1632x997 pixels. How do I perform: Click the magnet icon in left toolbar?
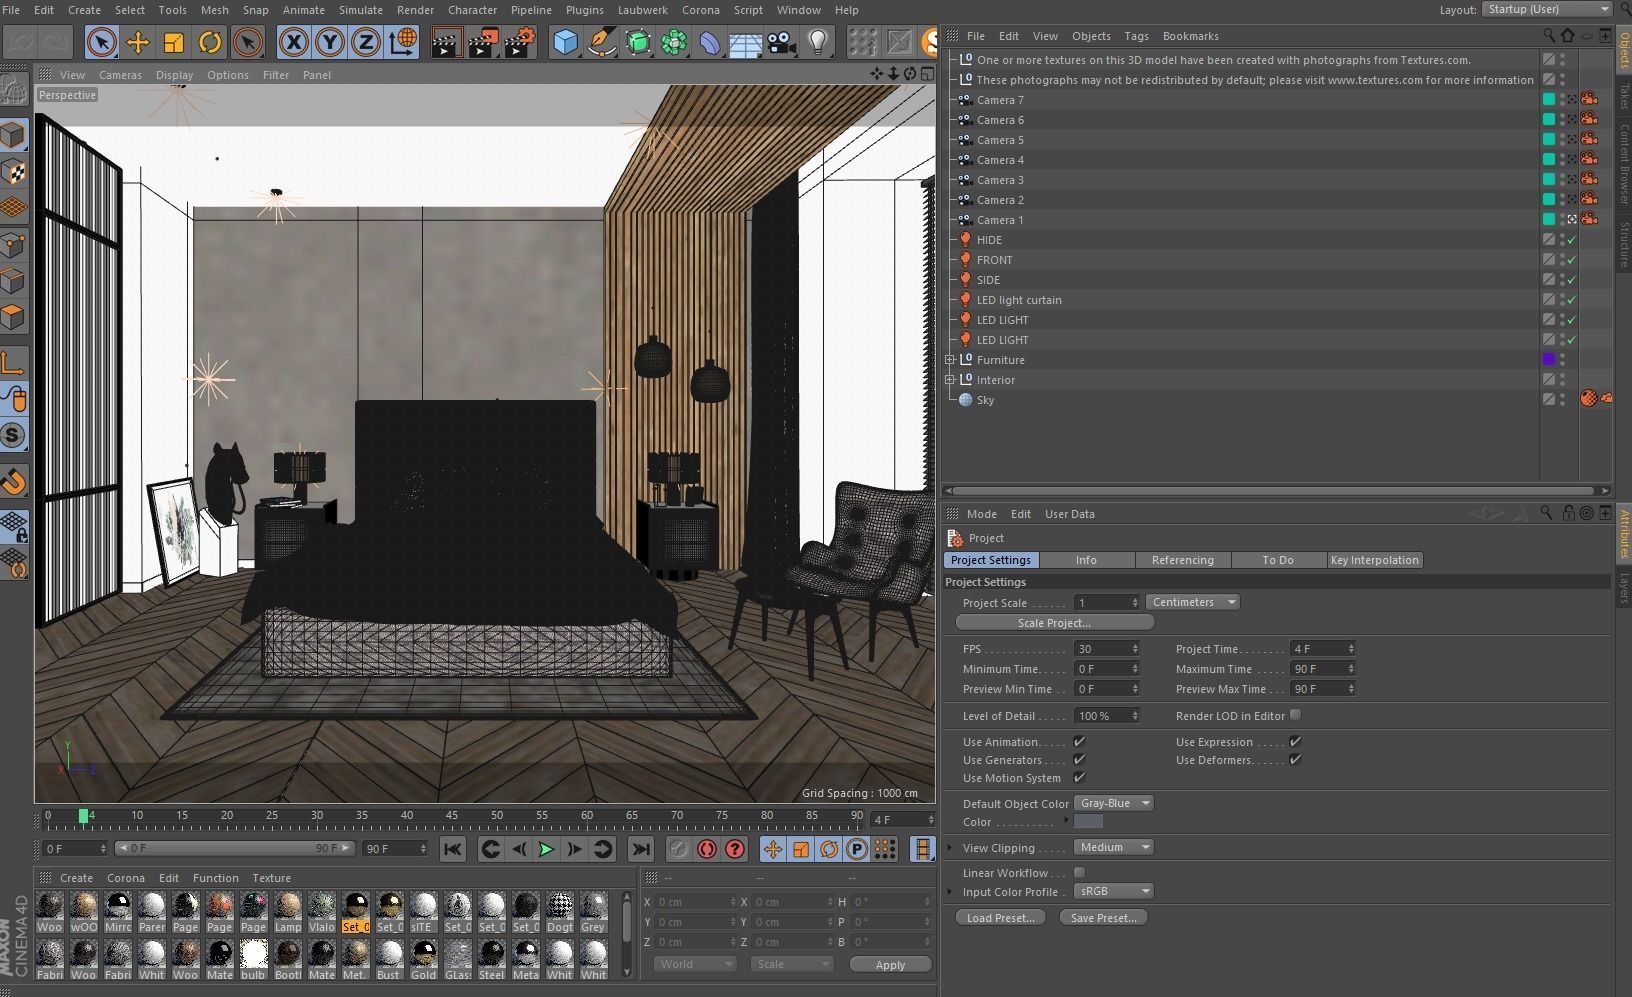coord(14,481)
